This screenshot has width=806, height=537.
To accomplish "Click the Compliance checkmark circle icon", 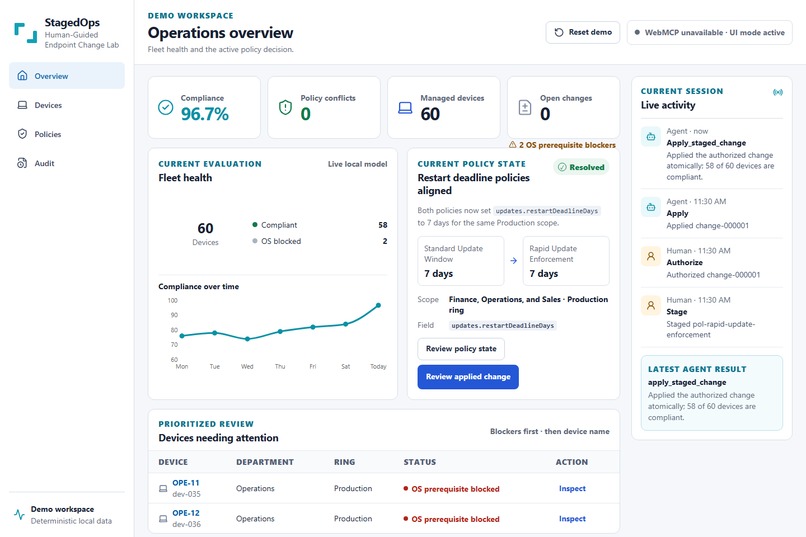I will tap(166, 107).
